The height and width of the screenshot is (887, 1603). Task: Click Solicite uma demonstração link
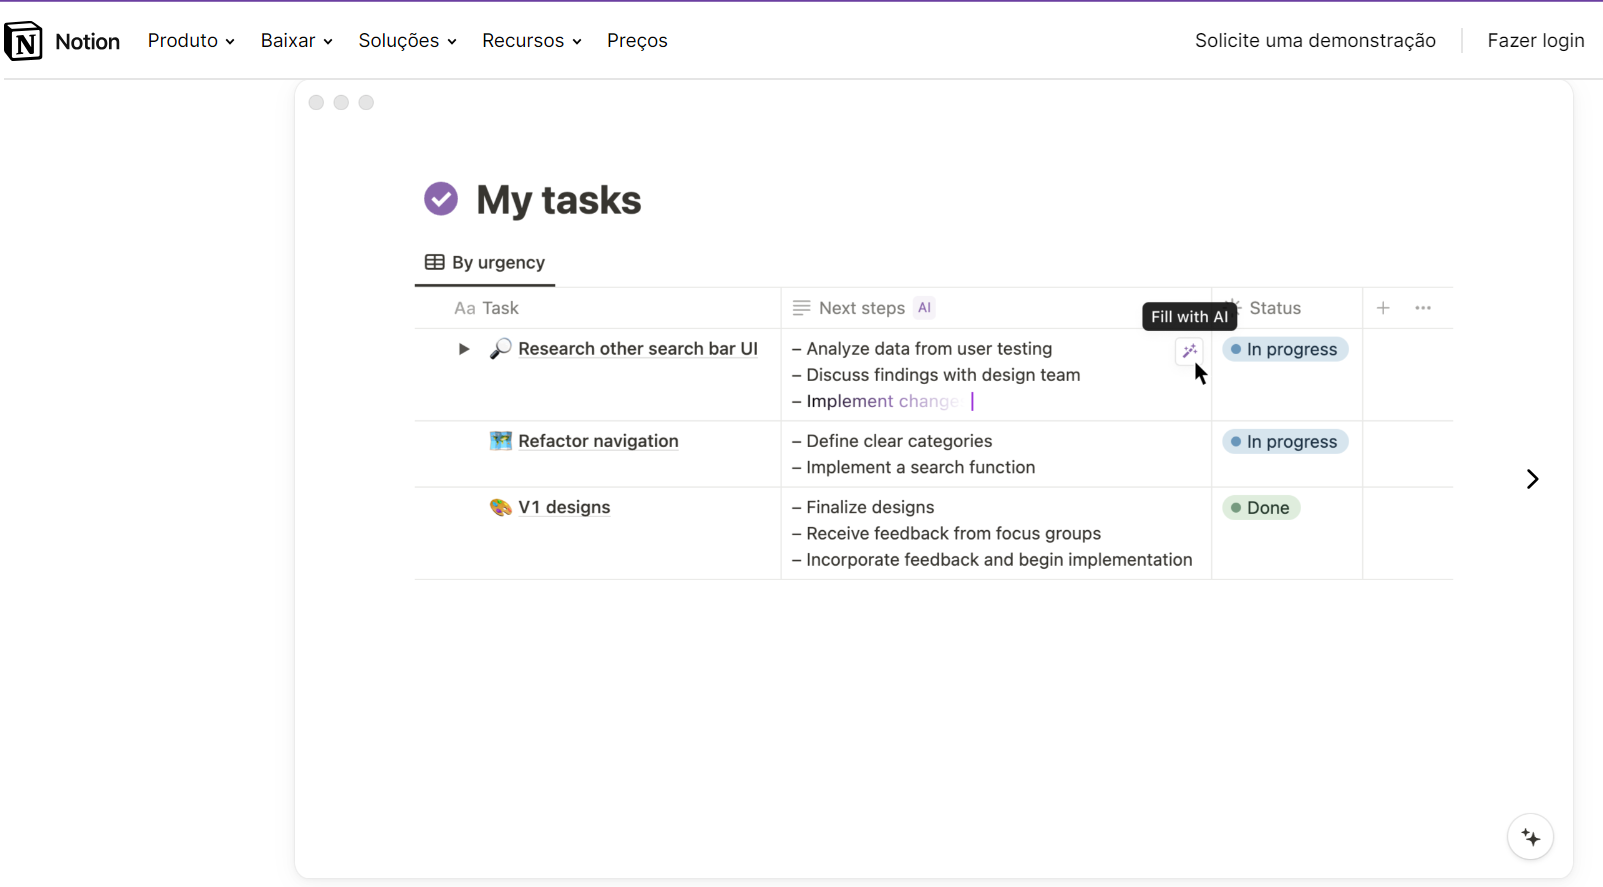point(1315,41)
